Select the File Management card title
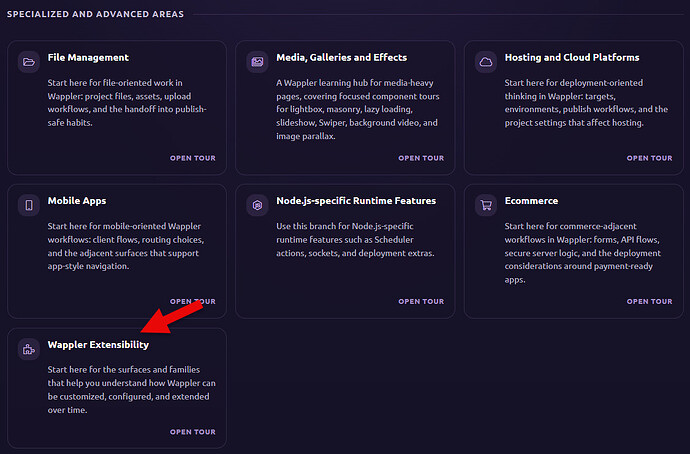This screenshot has width=690, height=454. (x=88, y=58)
